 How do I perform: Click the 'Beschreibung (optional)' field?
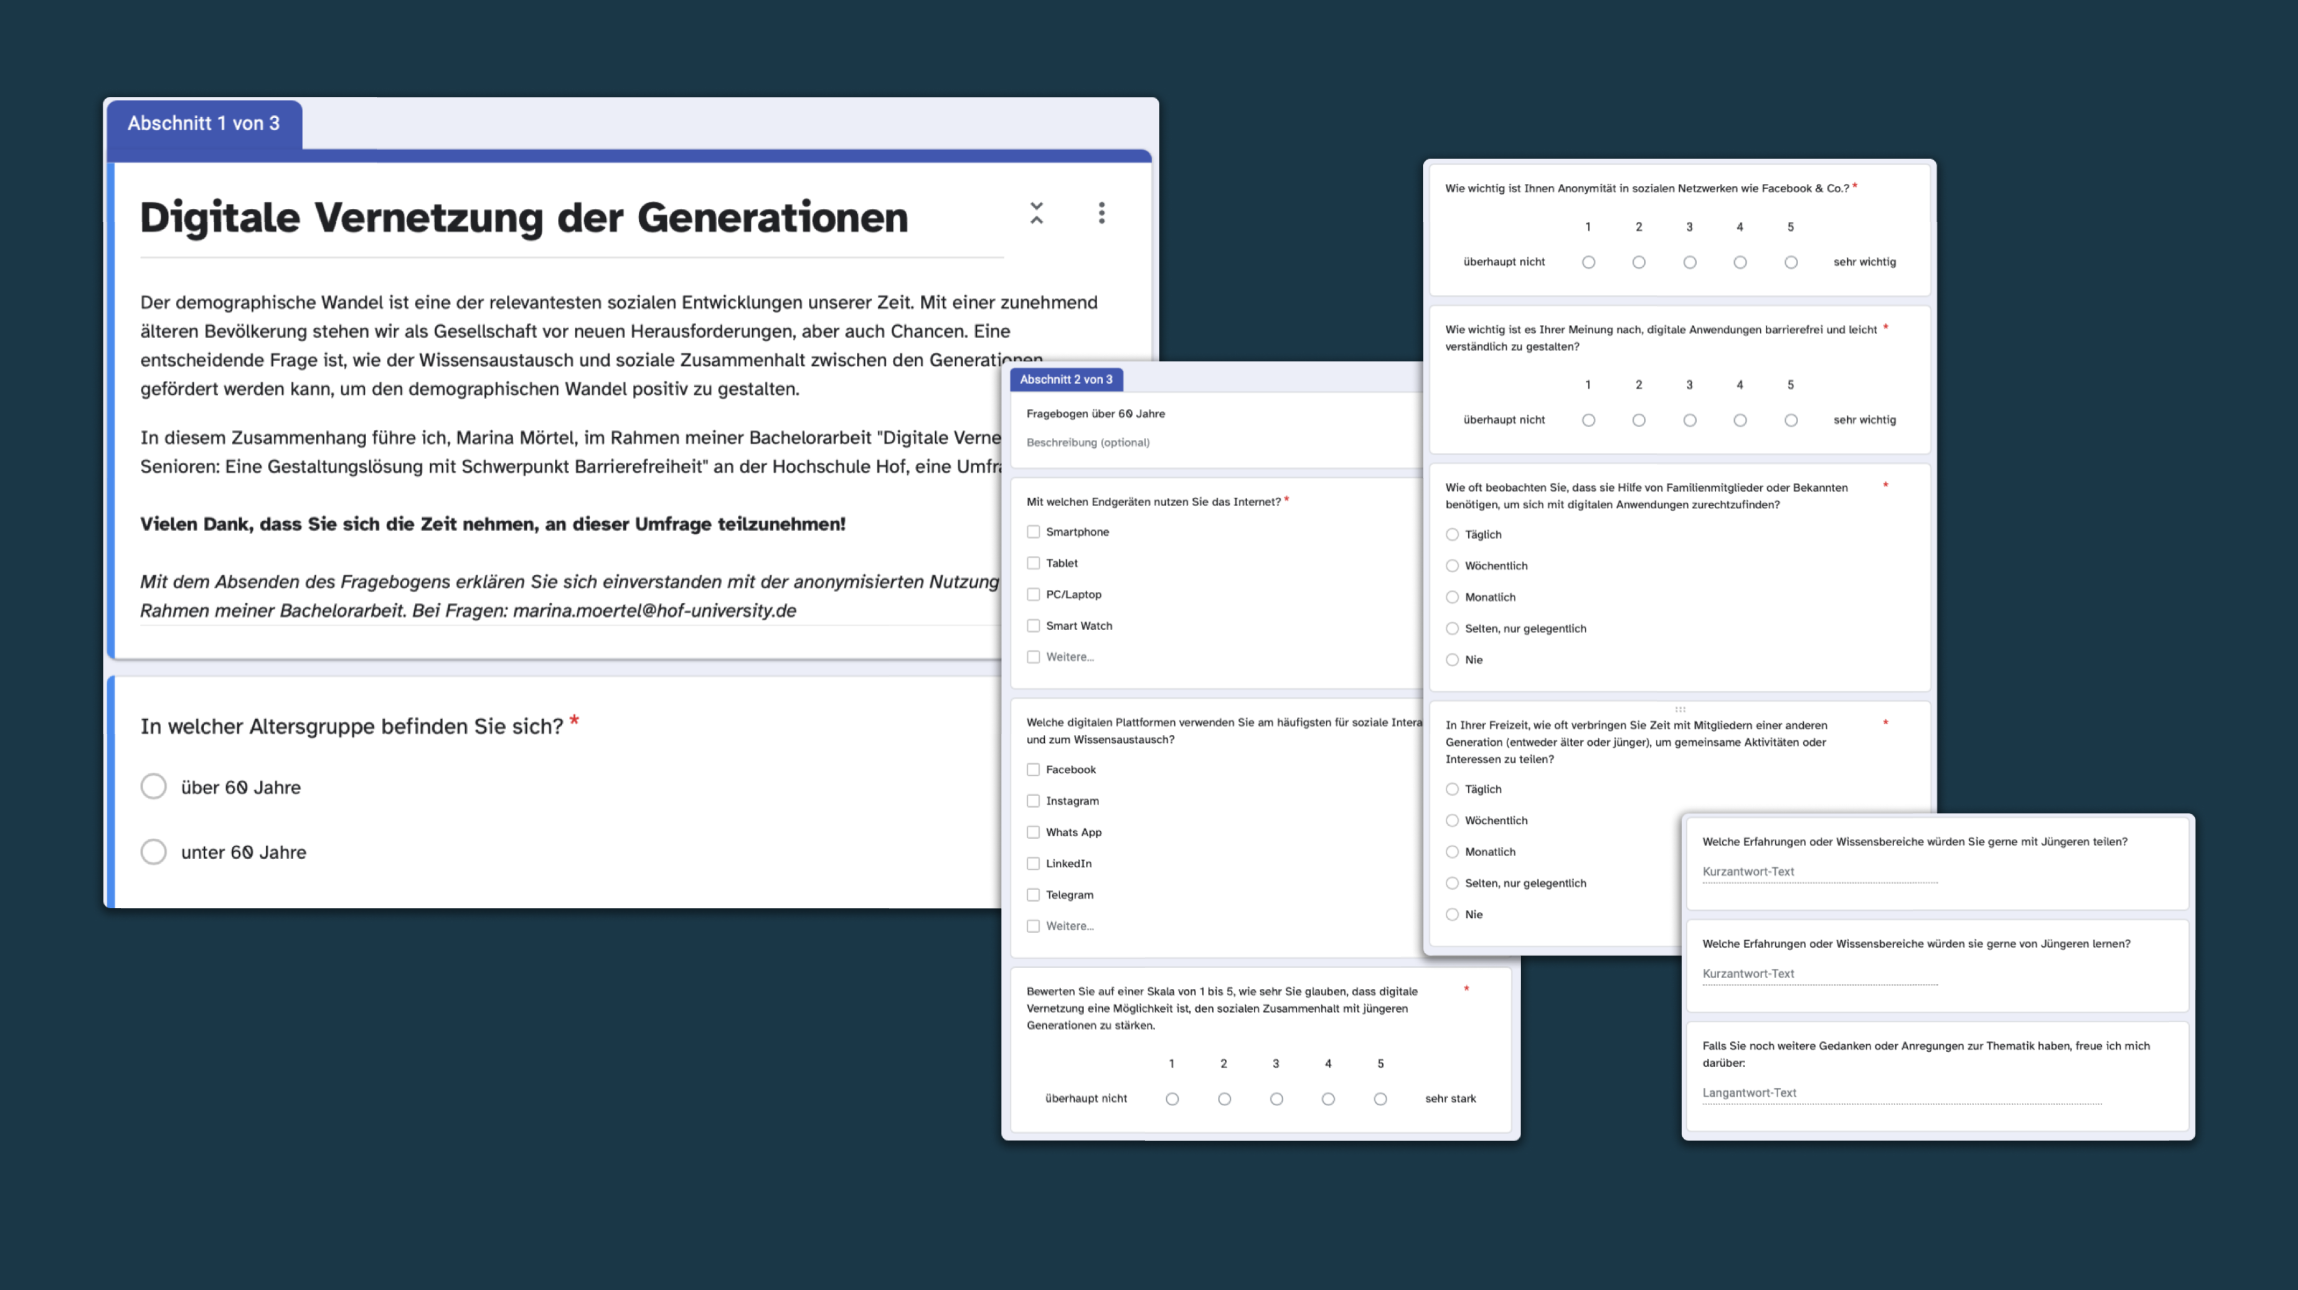pyautogui.click(x=1088, y=442)
